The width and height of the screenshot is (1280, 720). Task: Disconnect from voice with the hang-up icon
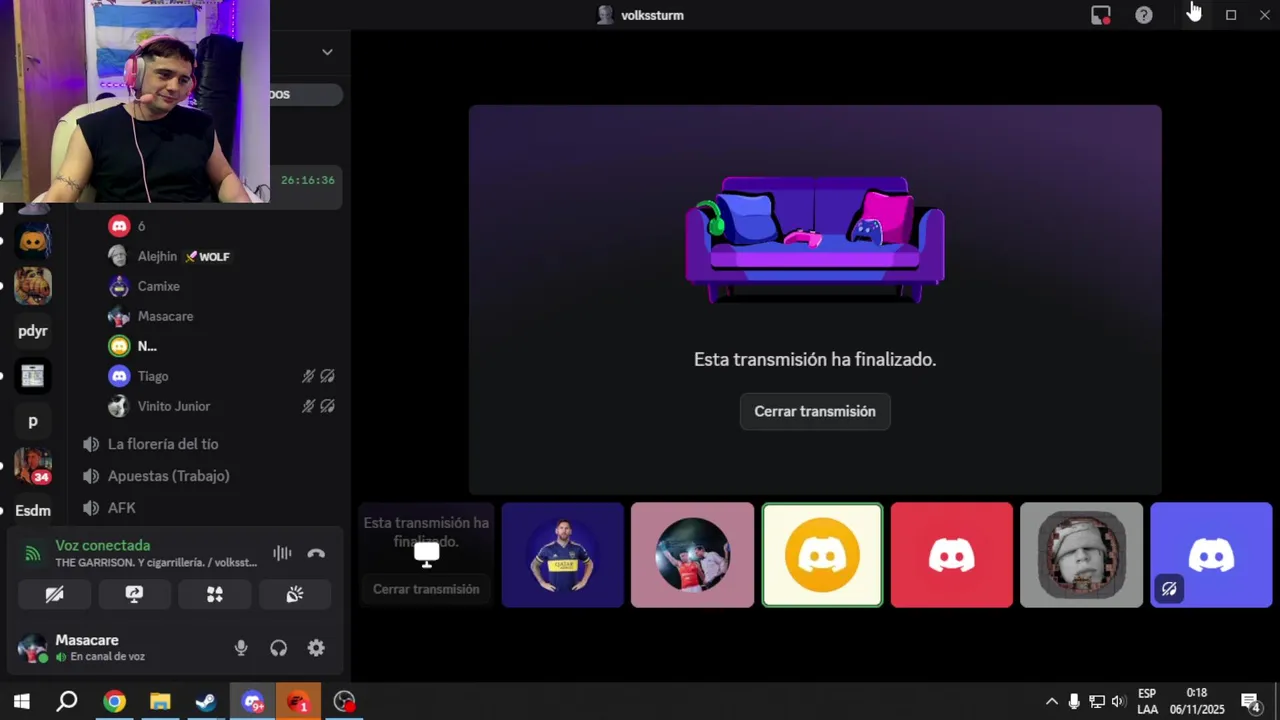[x=316, y=554]
